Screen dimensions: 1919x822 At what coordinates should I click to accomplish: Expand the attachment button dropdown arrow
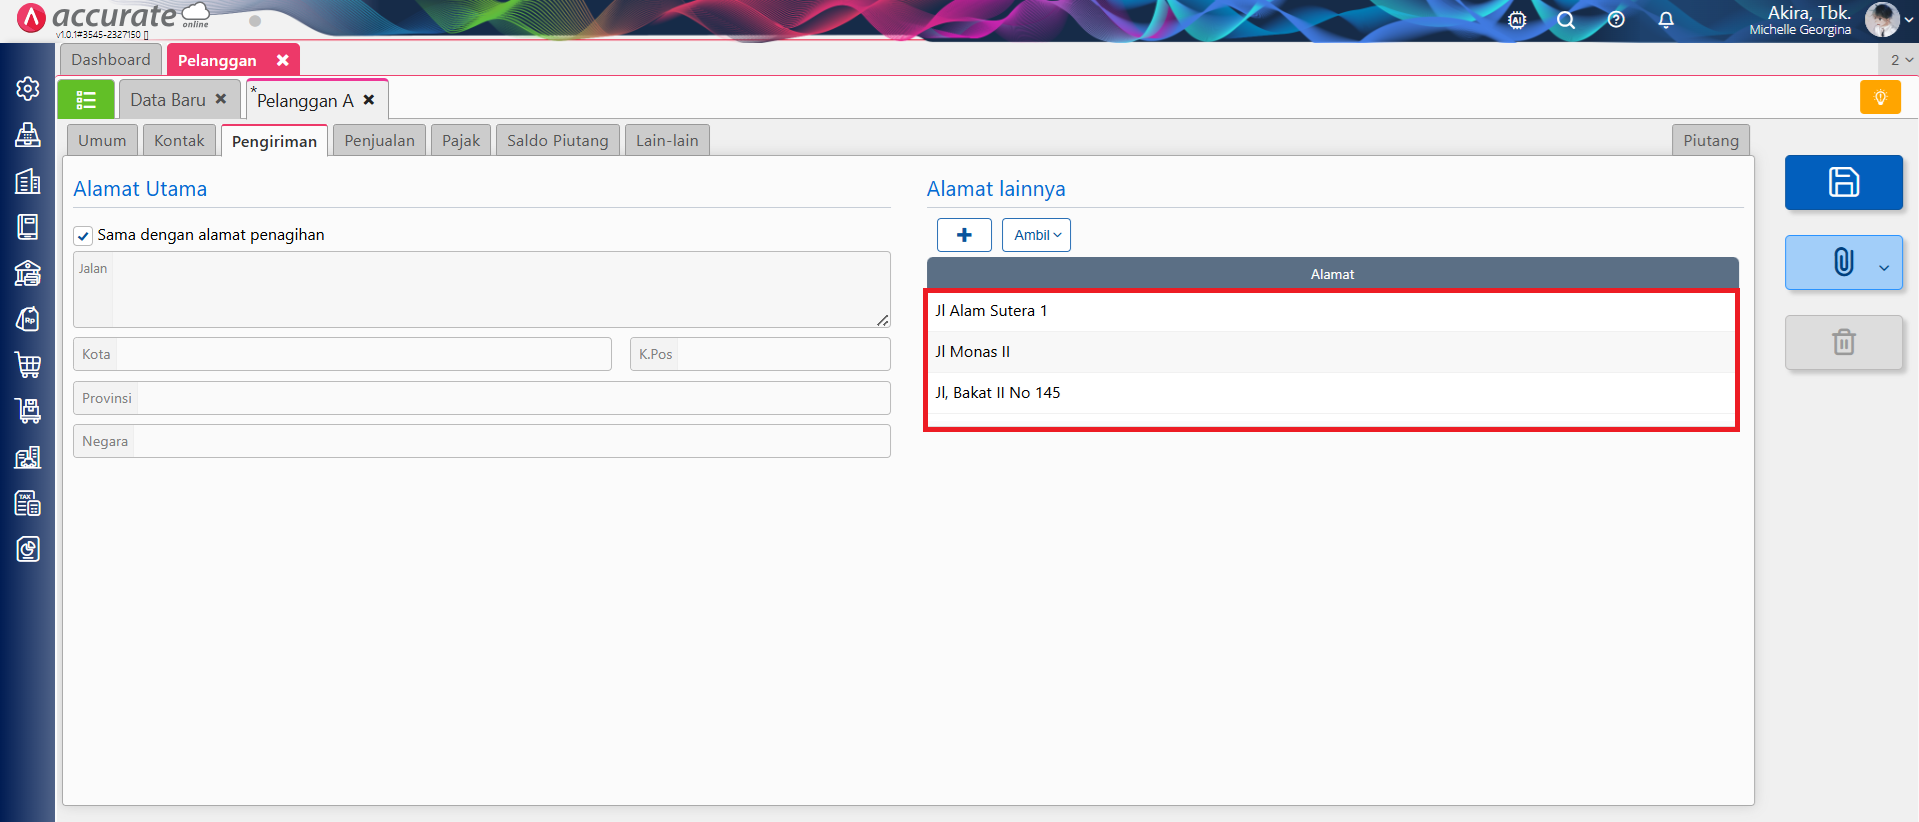tap(1884, 267)
